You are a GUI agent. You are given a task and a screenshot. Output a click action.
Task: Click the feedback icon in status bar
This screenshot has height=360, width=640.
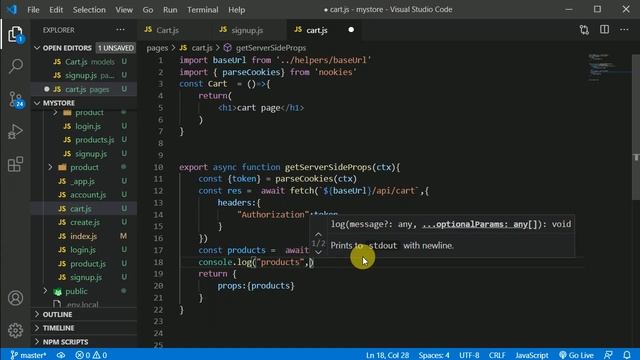click(608, 355)
